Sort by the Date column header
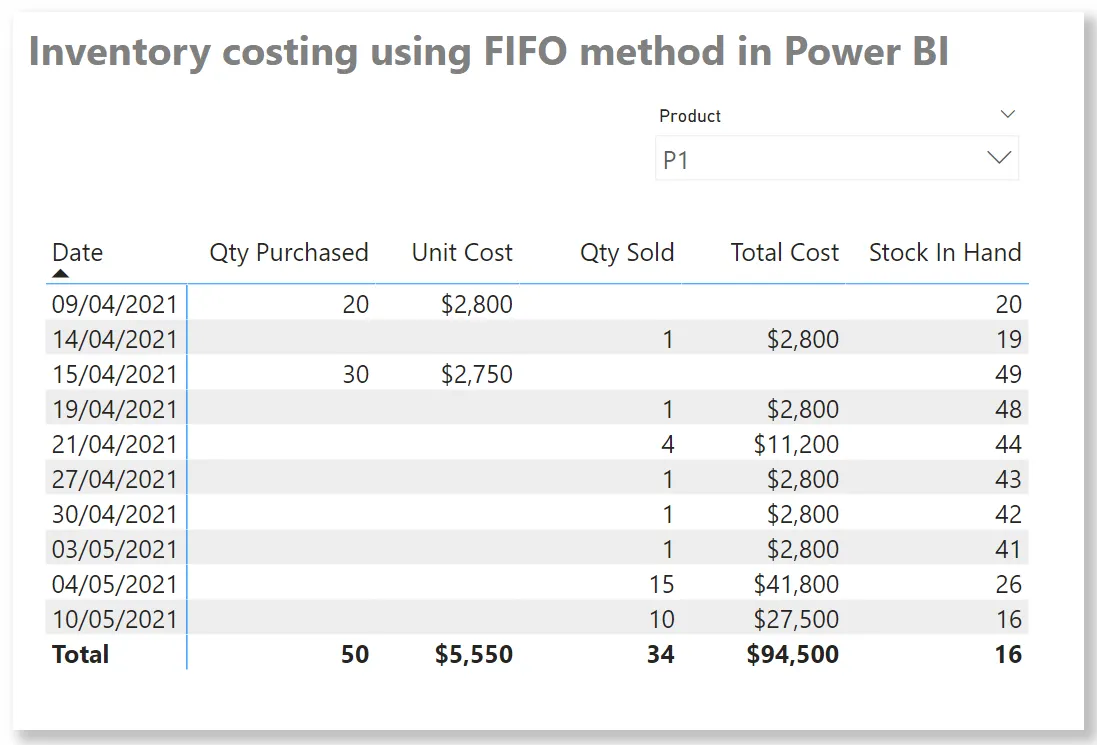The height and width of the screenshot is (745, 1097). click(78, 252)
